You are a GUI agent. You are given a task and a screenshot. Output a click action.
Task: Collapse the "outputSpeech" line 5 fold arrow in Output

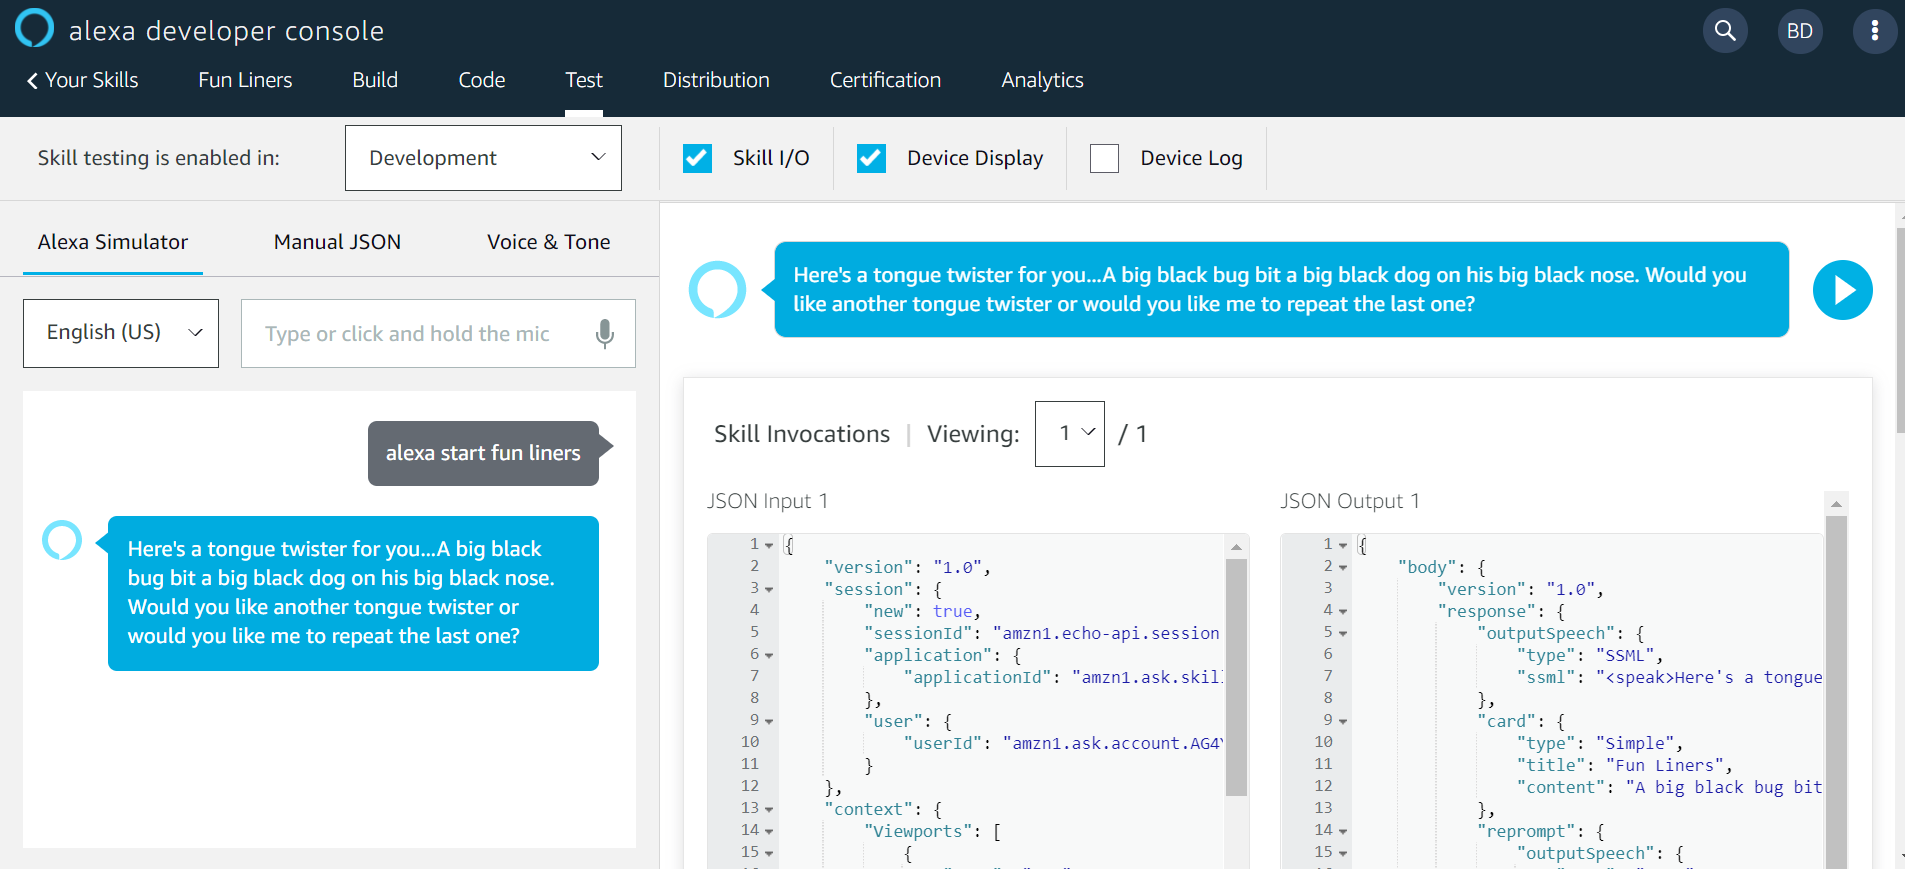[1343, 634]
